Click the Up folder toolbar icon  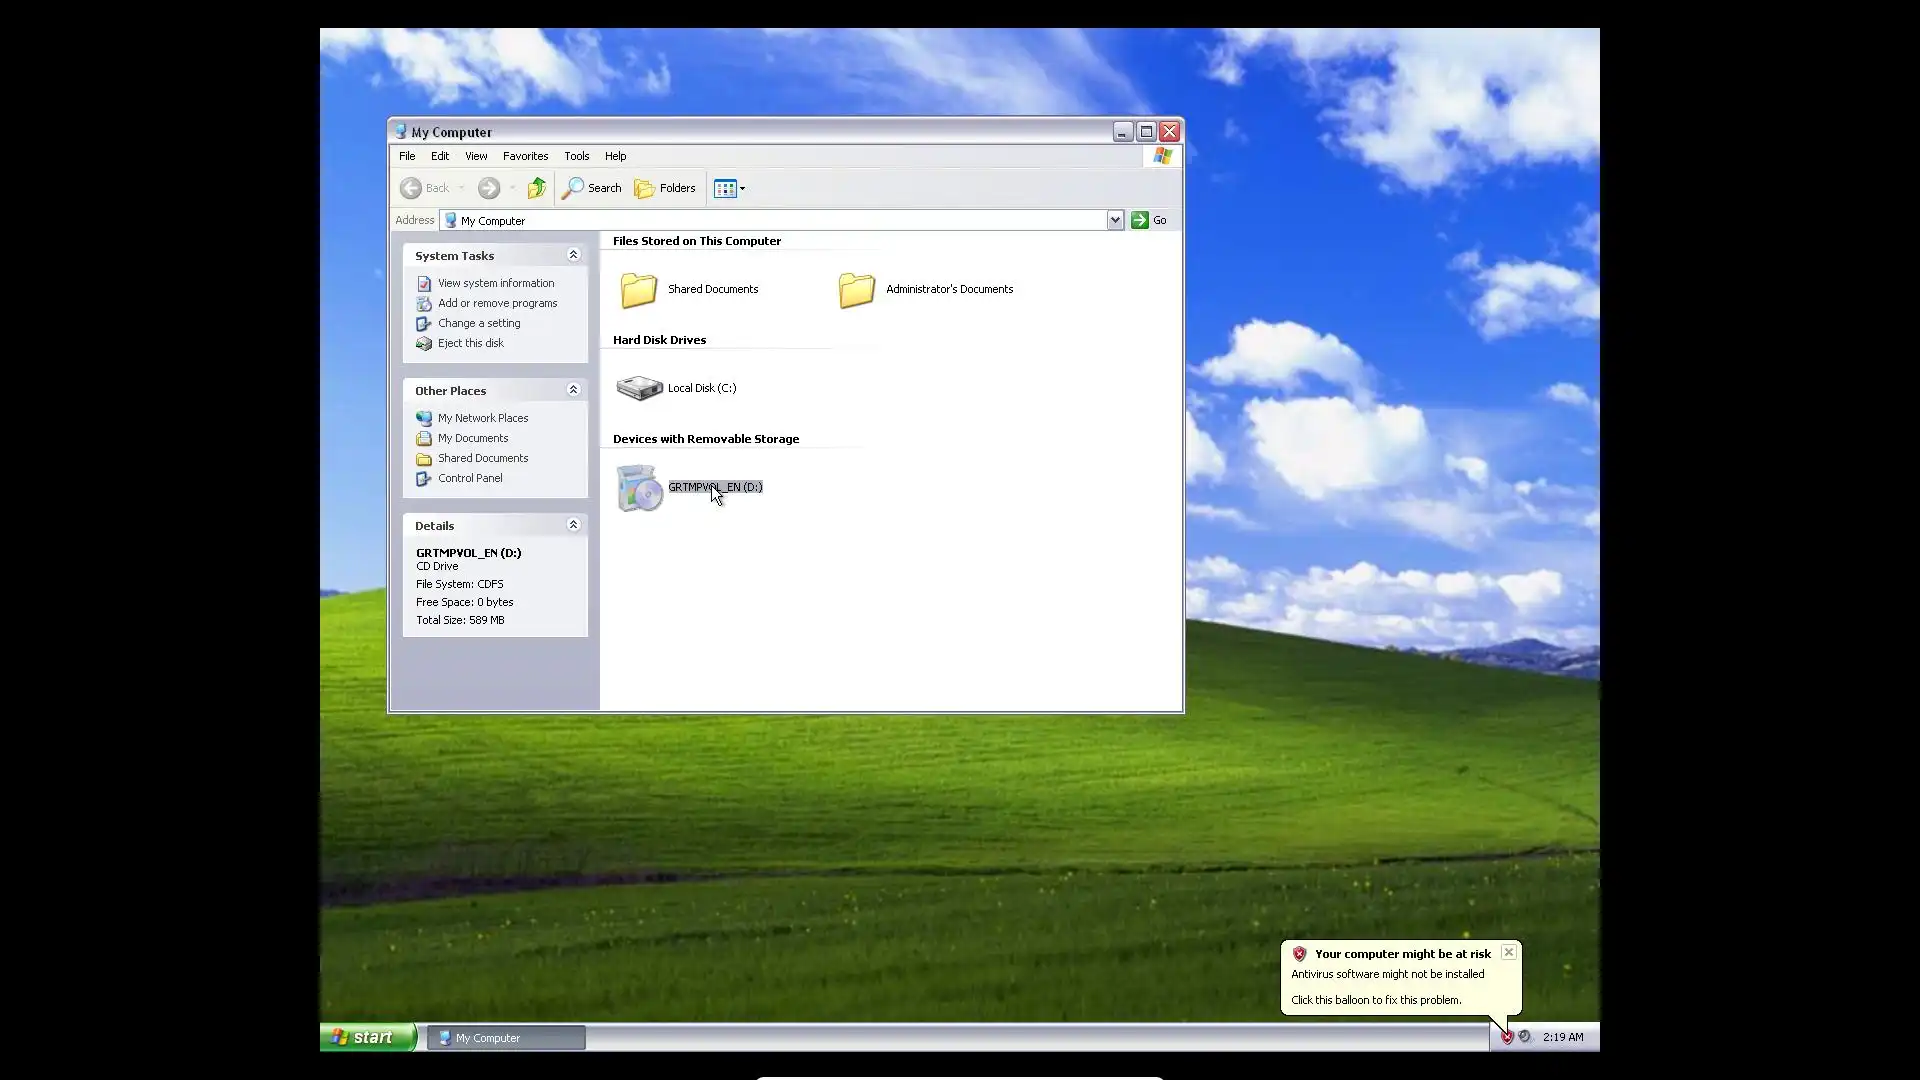coord(537,188)
